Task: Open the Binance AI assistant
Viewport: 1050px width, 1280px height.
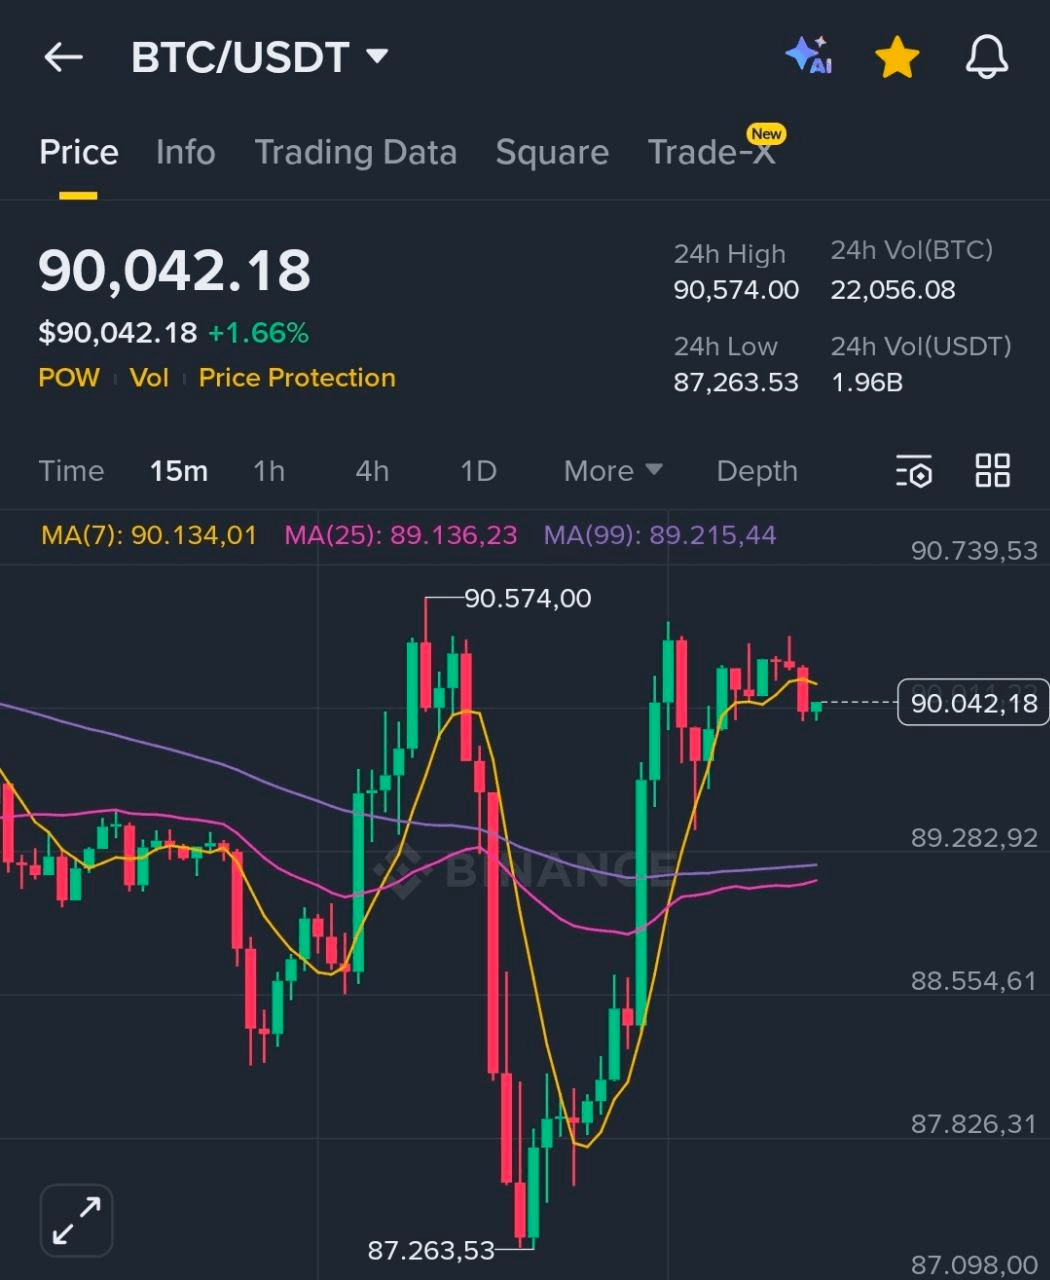Action: [x=808, y=57]
